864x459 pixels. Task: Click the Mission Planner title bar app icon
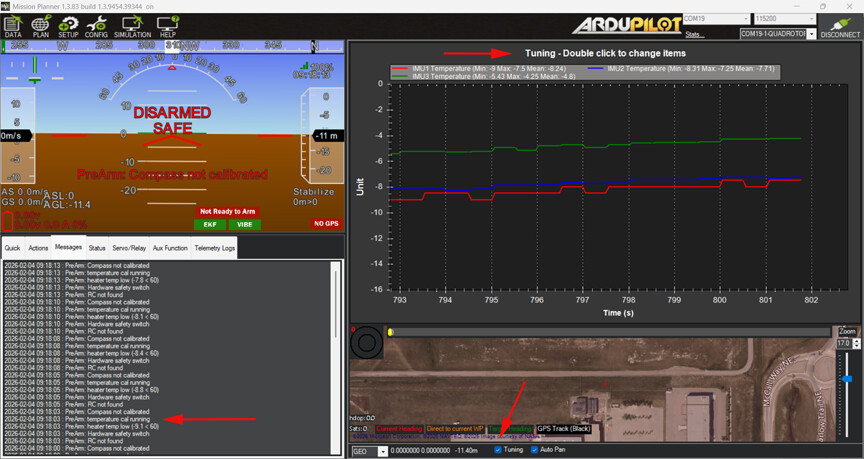pos(6,6)
